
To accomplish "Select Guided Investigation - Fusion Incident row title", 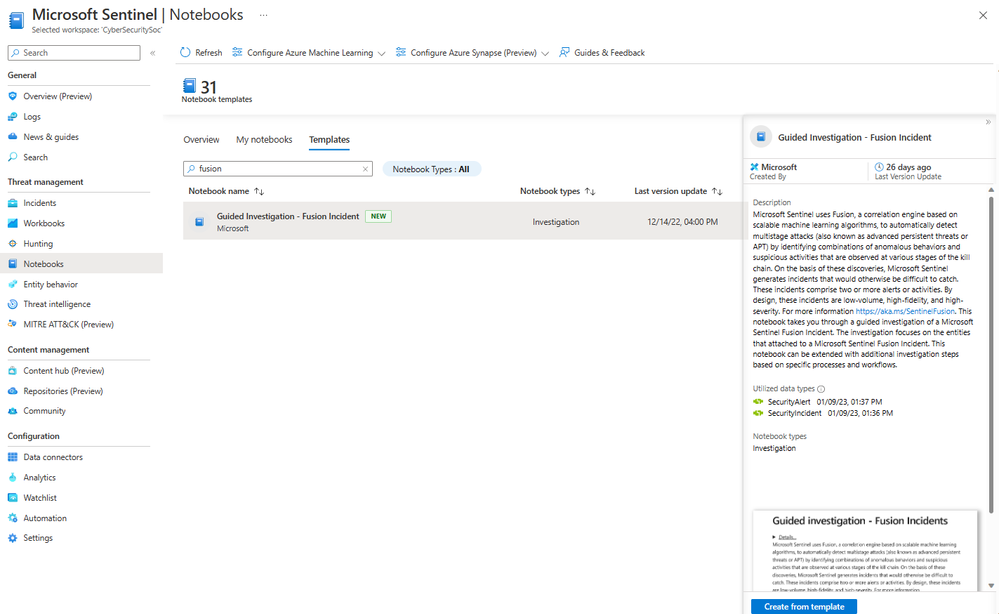I will click(288, 217).
